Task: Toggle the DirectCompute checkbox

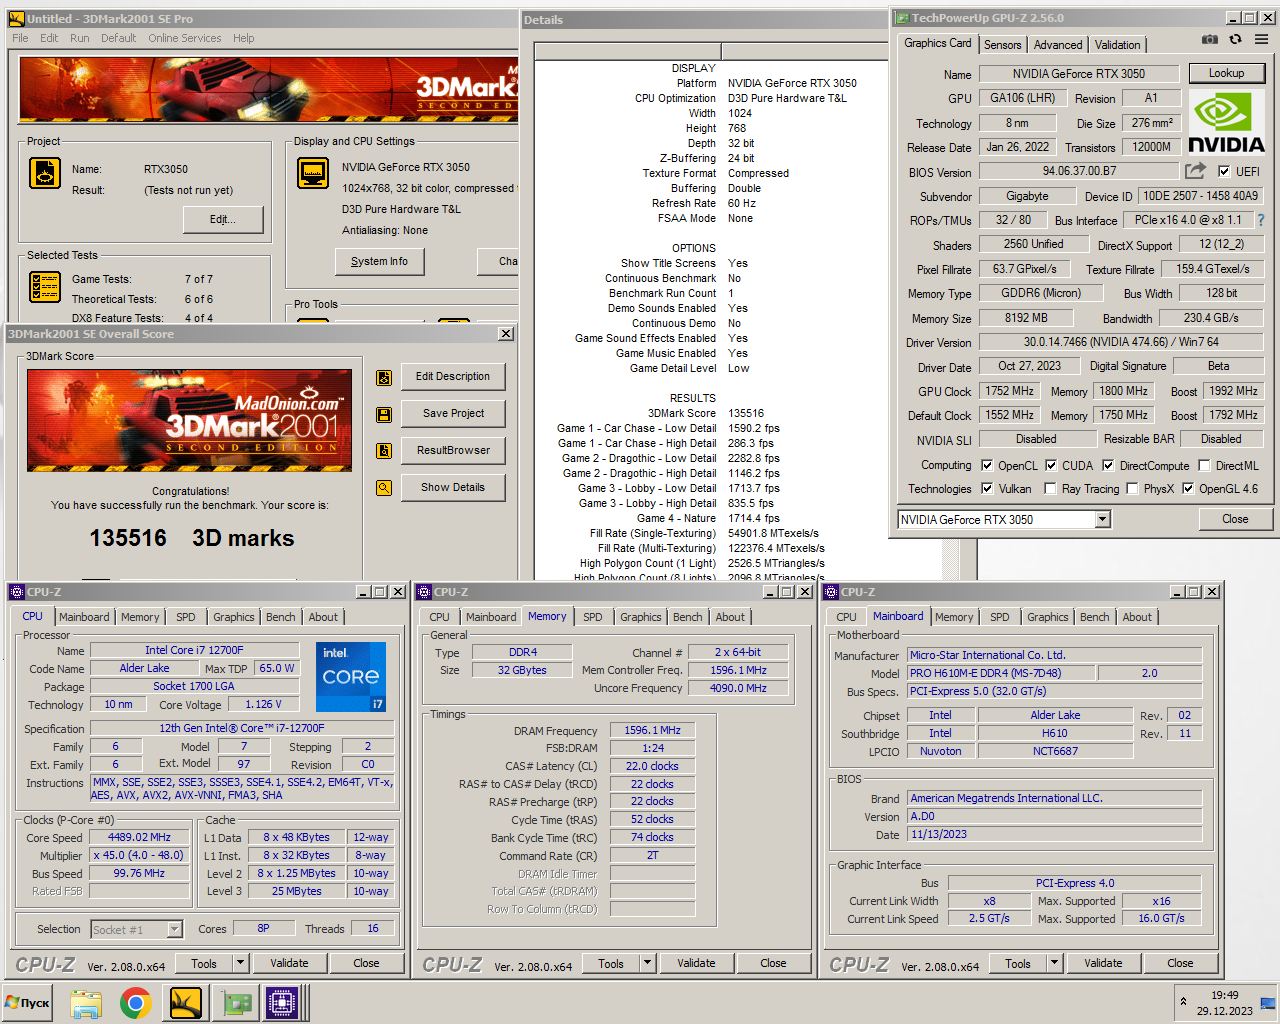Action: pyautogui.click(x=1108, y=465)
